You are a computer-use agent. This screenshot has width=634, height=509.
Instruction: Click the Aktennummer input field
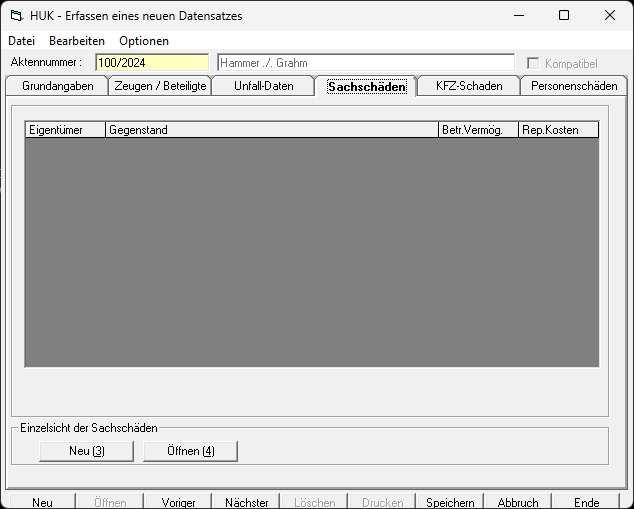point(151,63)
